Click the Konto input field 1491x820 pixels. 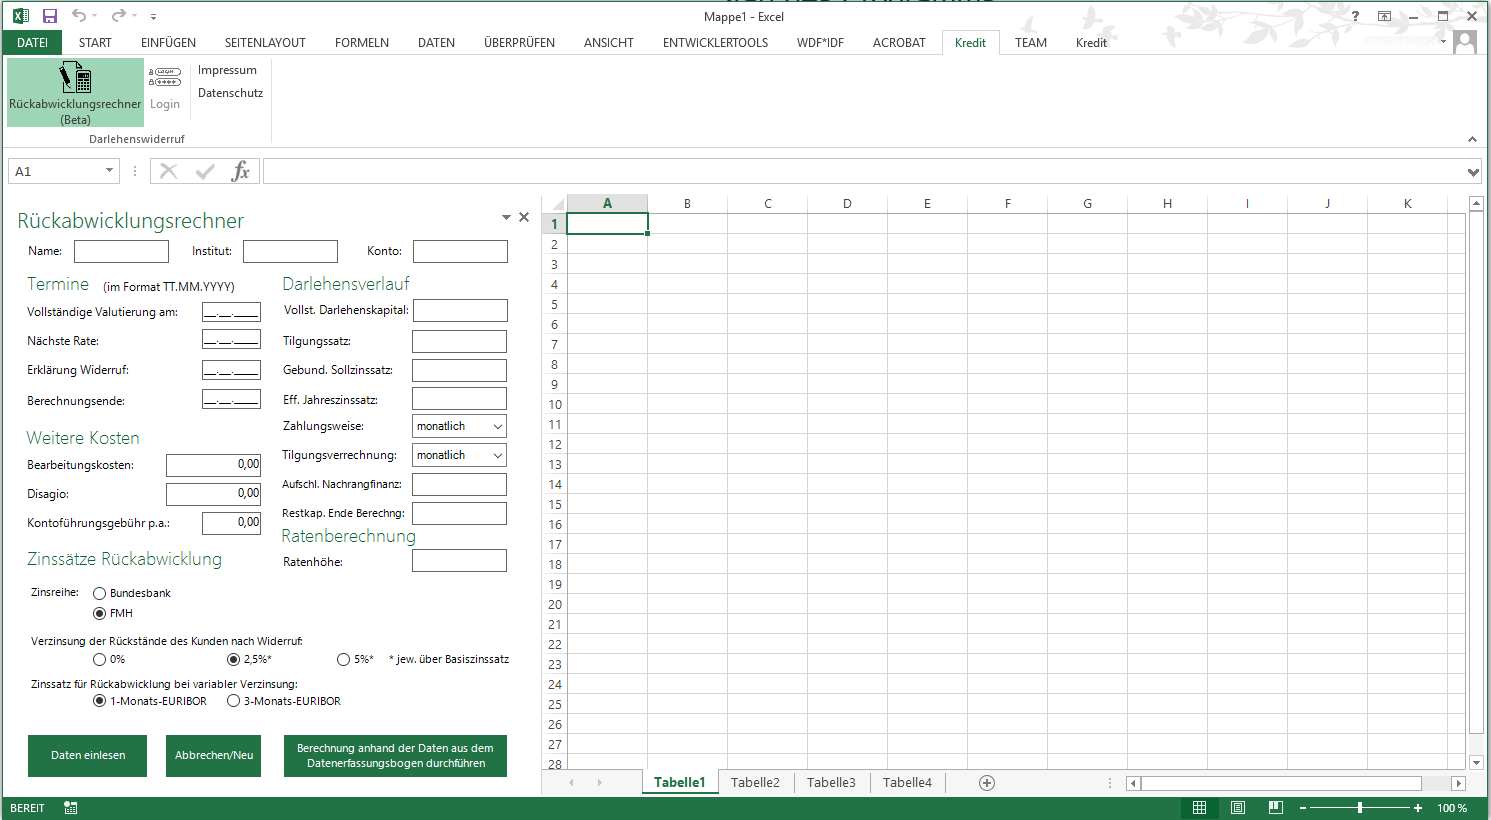coord(460,251)
